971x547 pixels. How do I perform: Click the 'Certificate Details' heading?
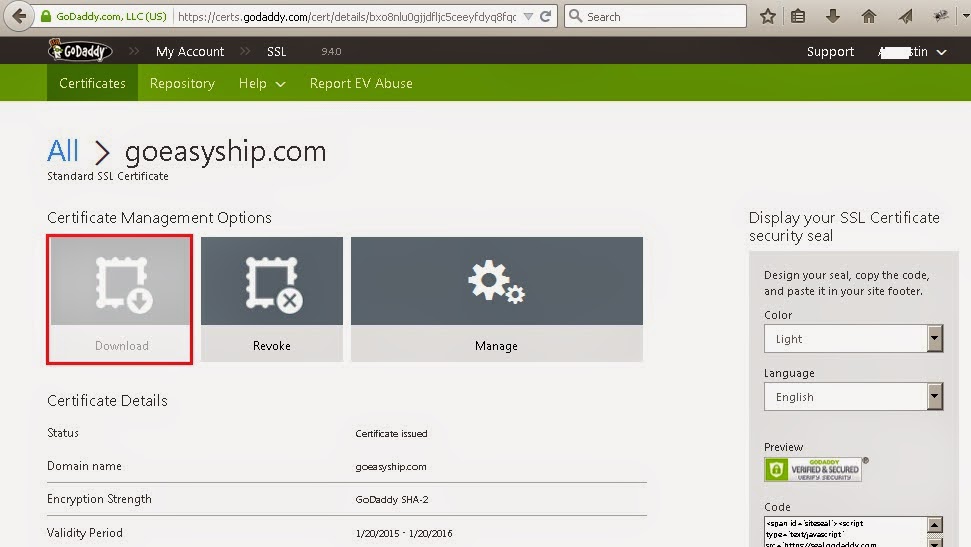tap(107, 401)
